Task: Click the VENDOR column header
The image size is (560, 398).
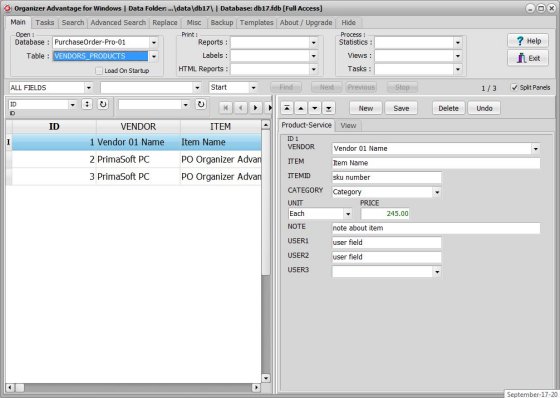Action: coord(138,126)
